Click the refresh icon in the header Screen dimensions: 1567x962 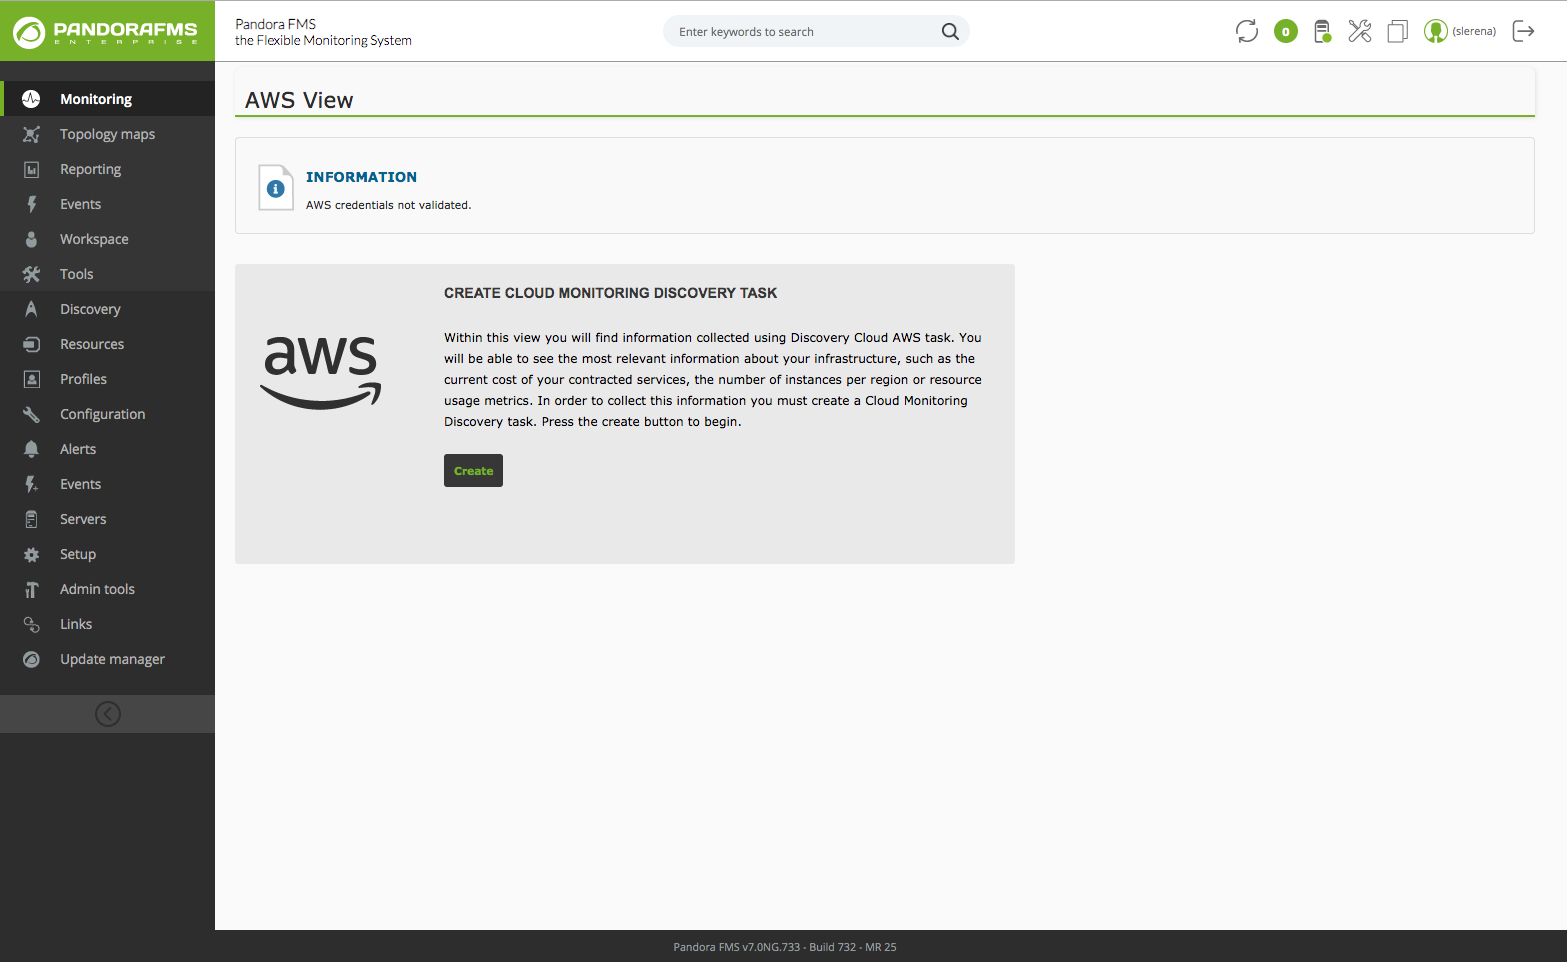(x=1246, y=31)
